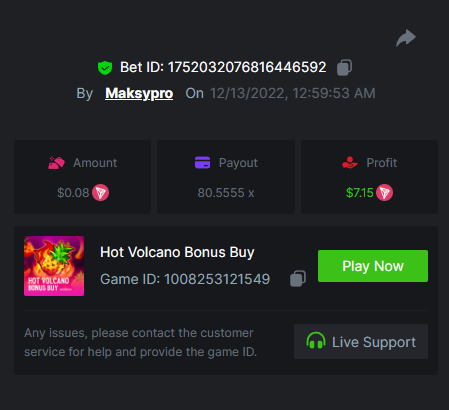Click the TRON coin beside amount $0.08

coord(100,193)
